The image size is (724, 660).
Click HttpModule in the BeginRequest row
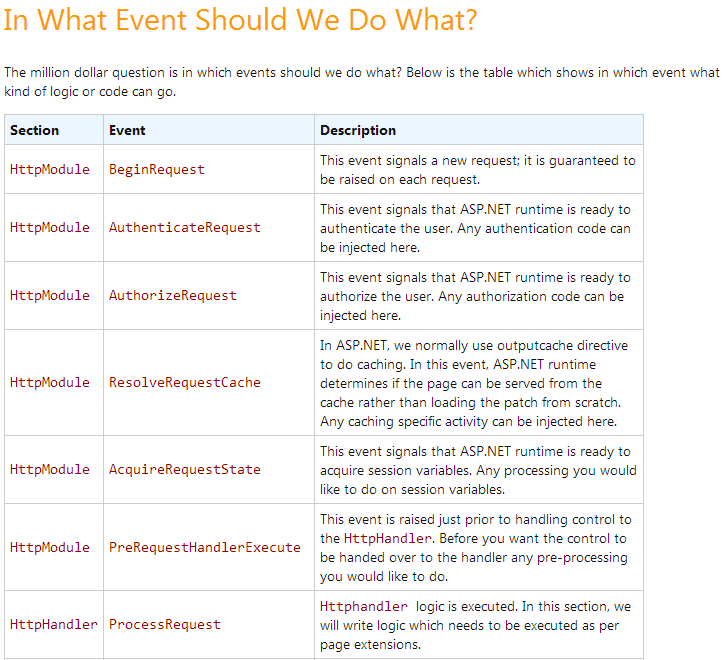50,170
